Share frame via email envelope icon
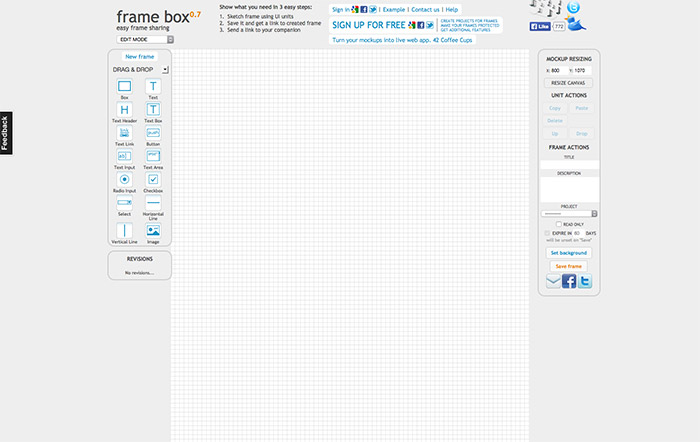The width and height of the screenshot is (700, 442). click(x=553, y=282)
